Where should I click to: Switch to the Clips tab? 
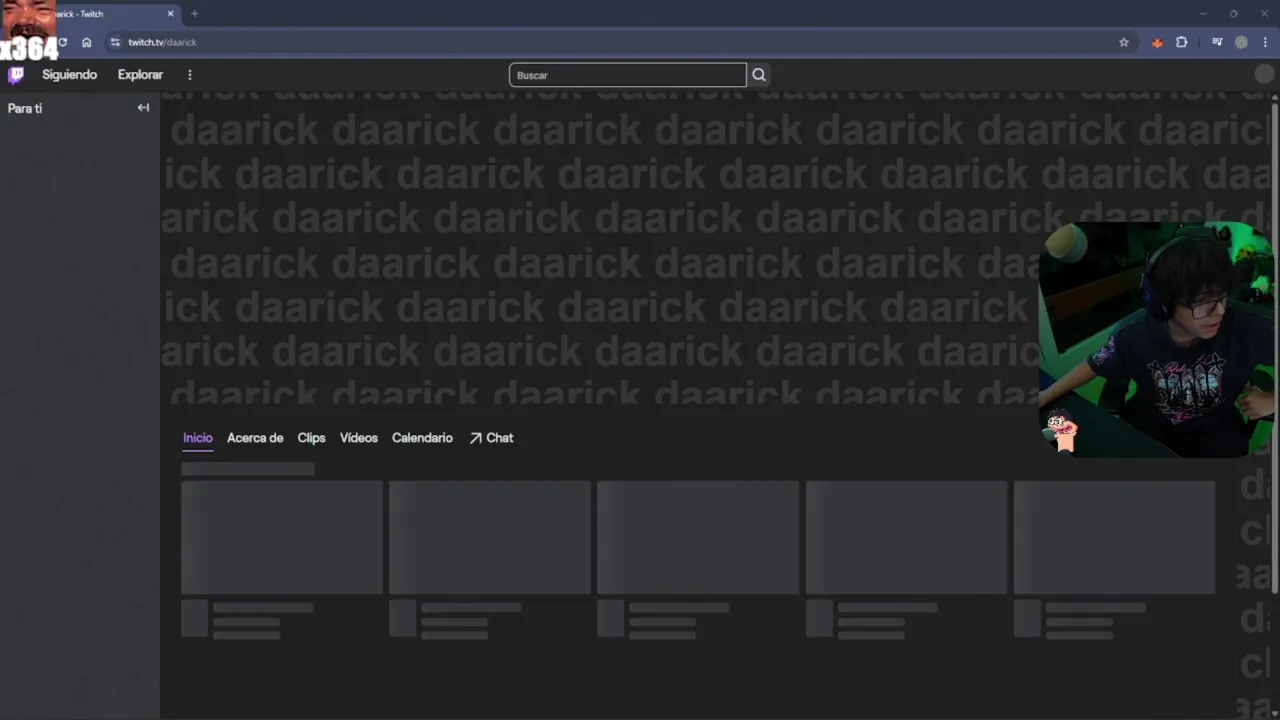click(311, 438)
